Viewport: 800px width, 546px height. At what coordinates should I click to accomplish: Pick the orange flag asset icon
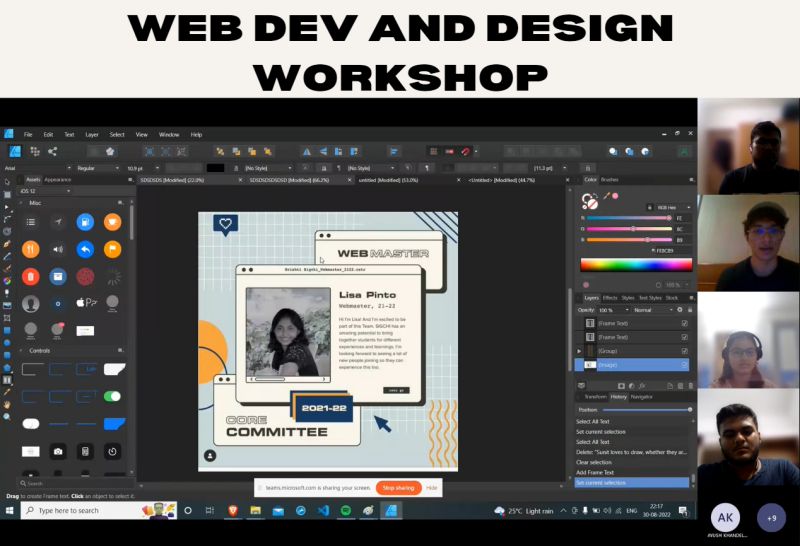click(112, 249)
